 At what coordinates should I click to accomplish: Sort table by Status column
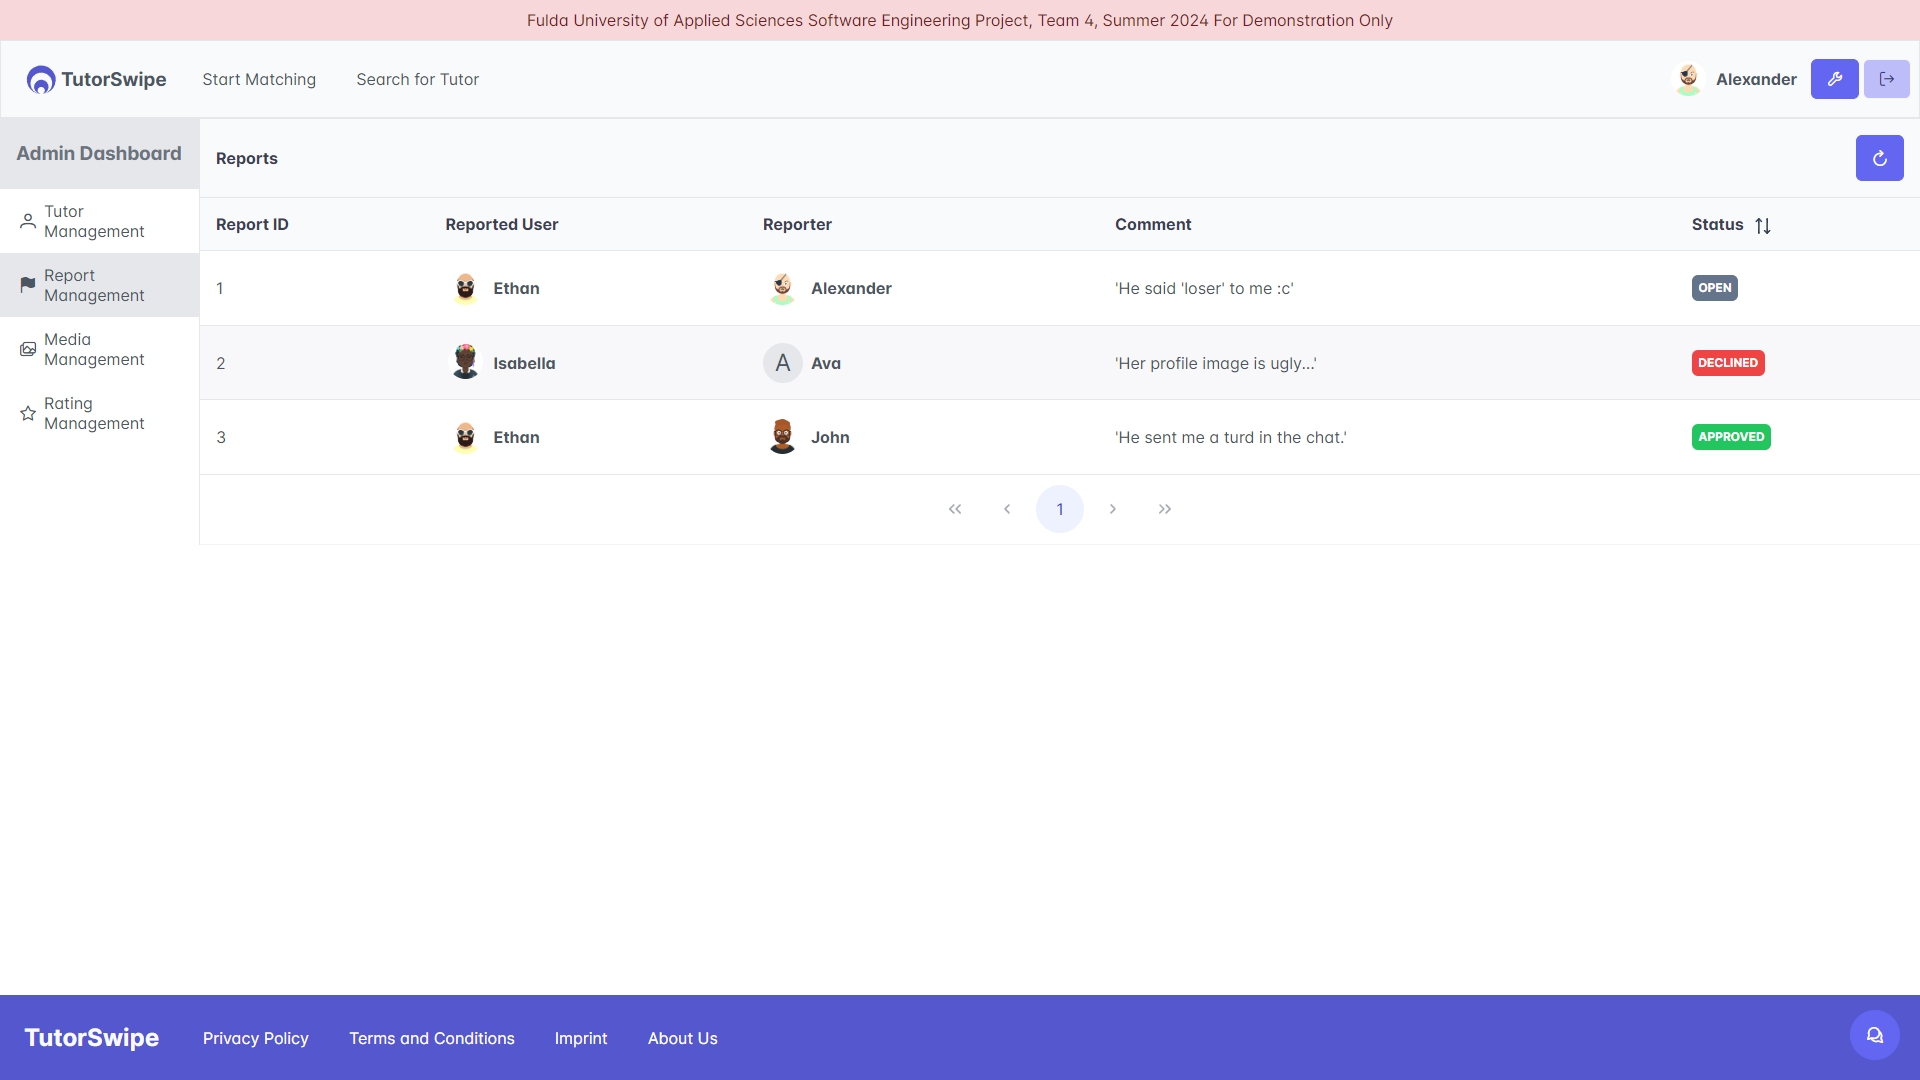(x=1763, y=225)
